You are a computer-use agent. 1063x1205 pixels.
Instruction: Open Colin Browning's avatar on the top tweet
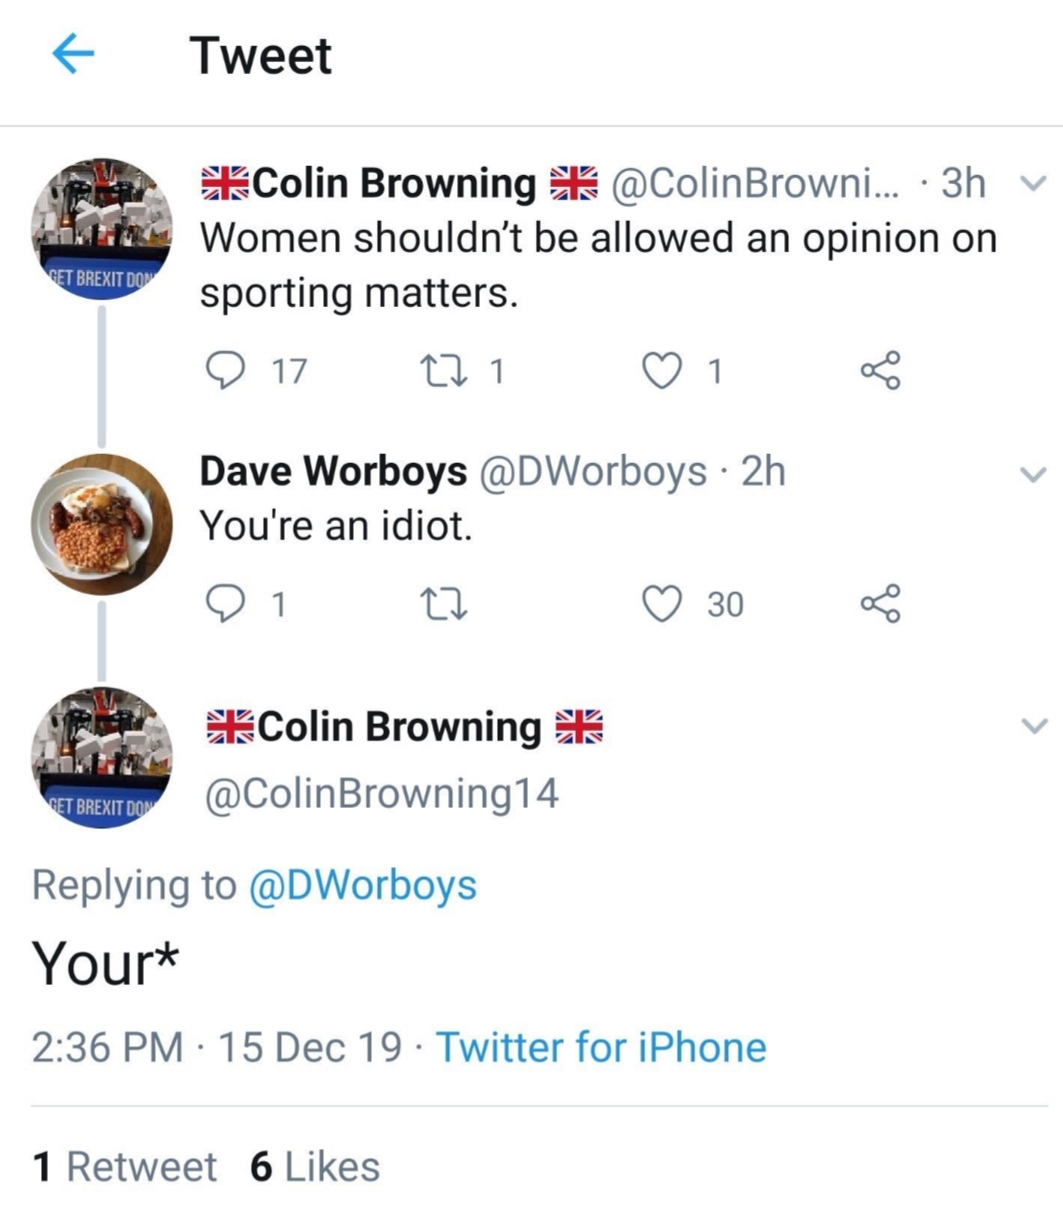[x=101, y=229]
